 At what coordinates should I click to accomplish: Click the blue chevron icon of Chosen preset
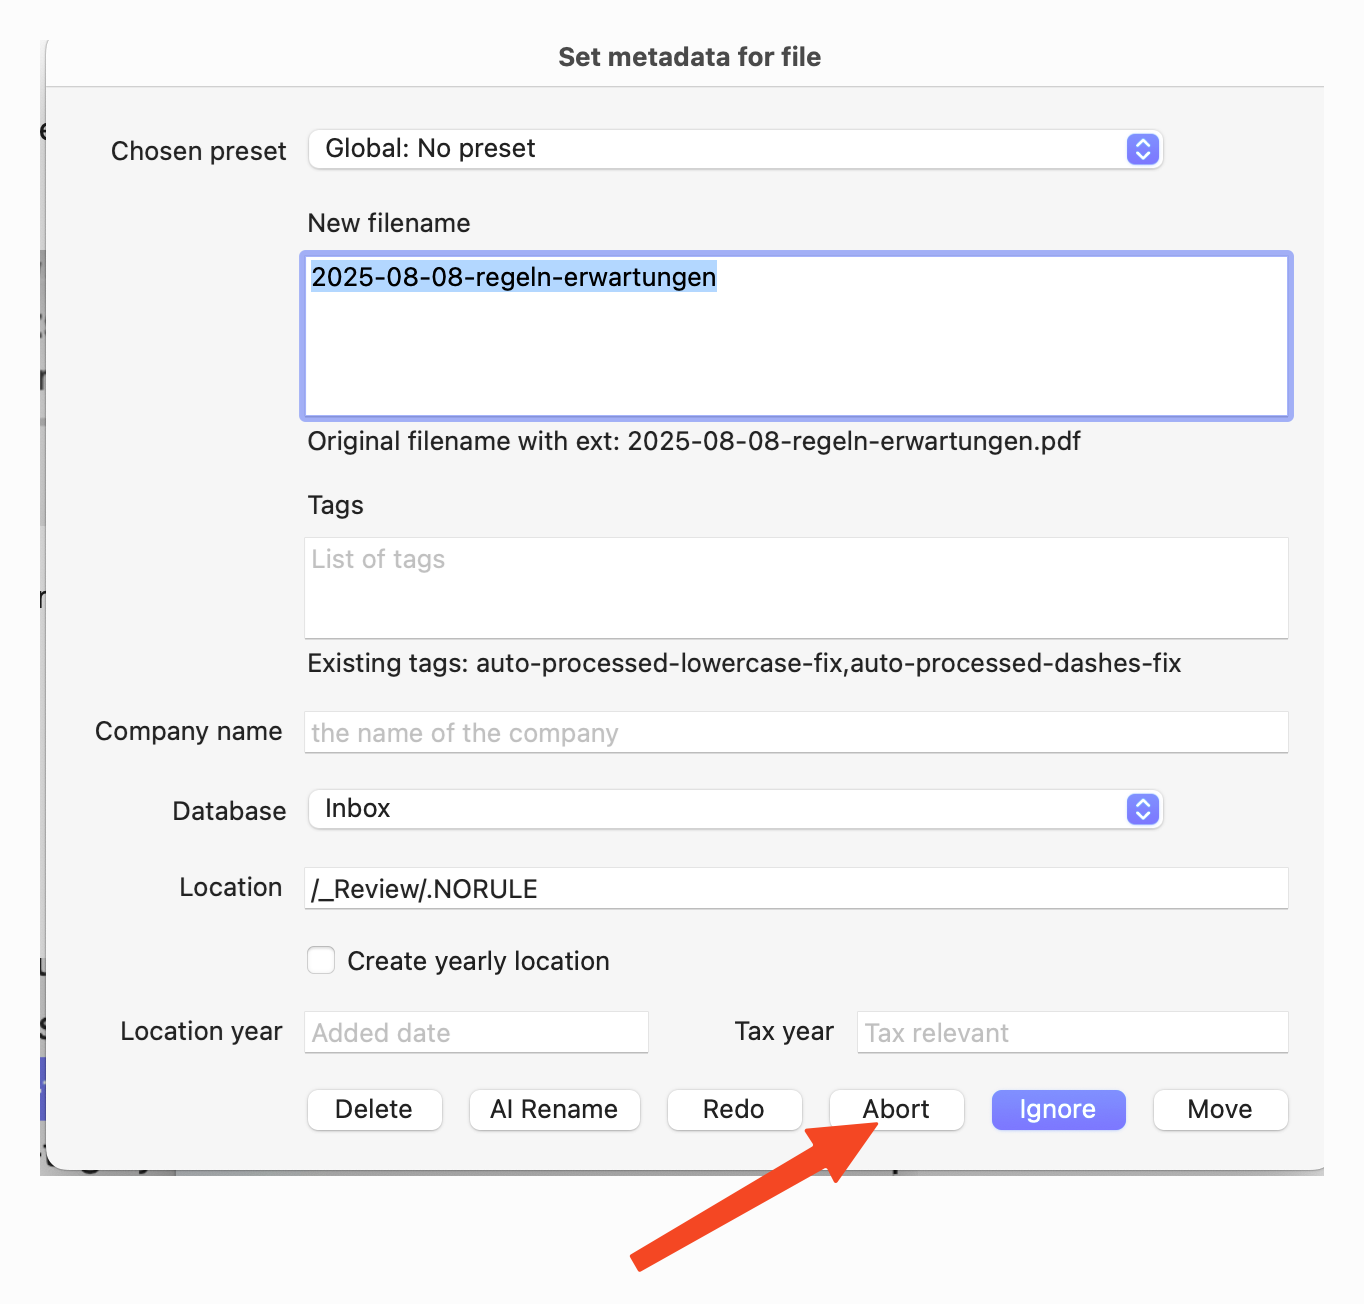[1142, 149]
